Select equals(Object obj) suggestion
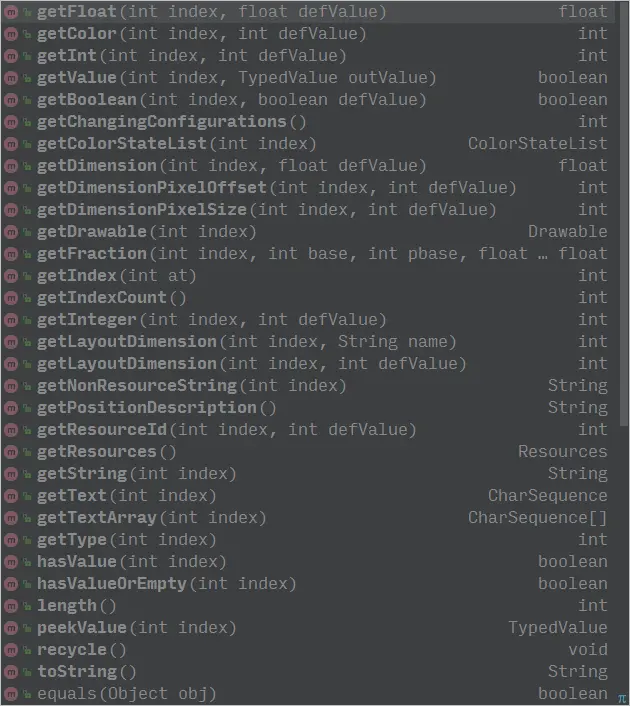 click(308, 694)
